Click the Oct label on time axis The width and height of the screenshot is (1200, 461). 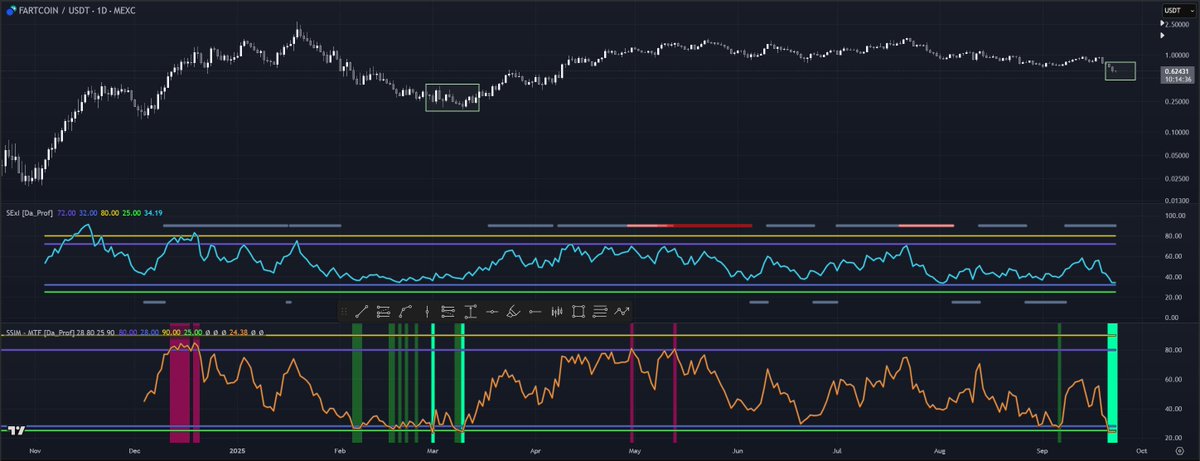coord(1142,451)
